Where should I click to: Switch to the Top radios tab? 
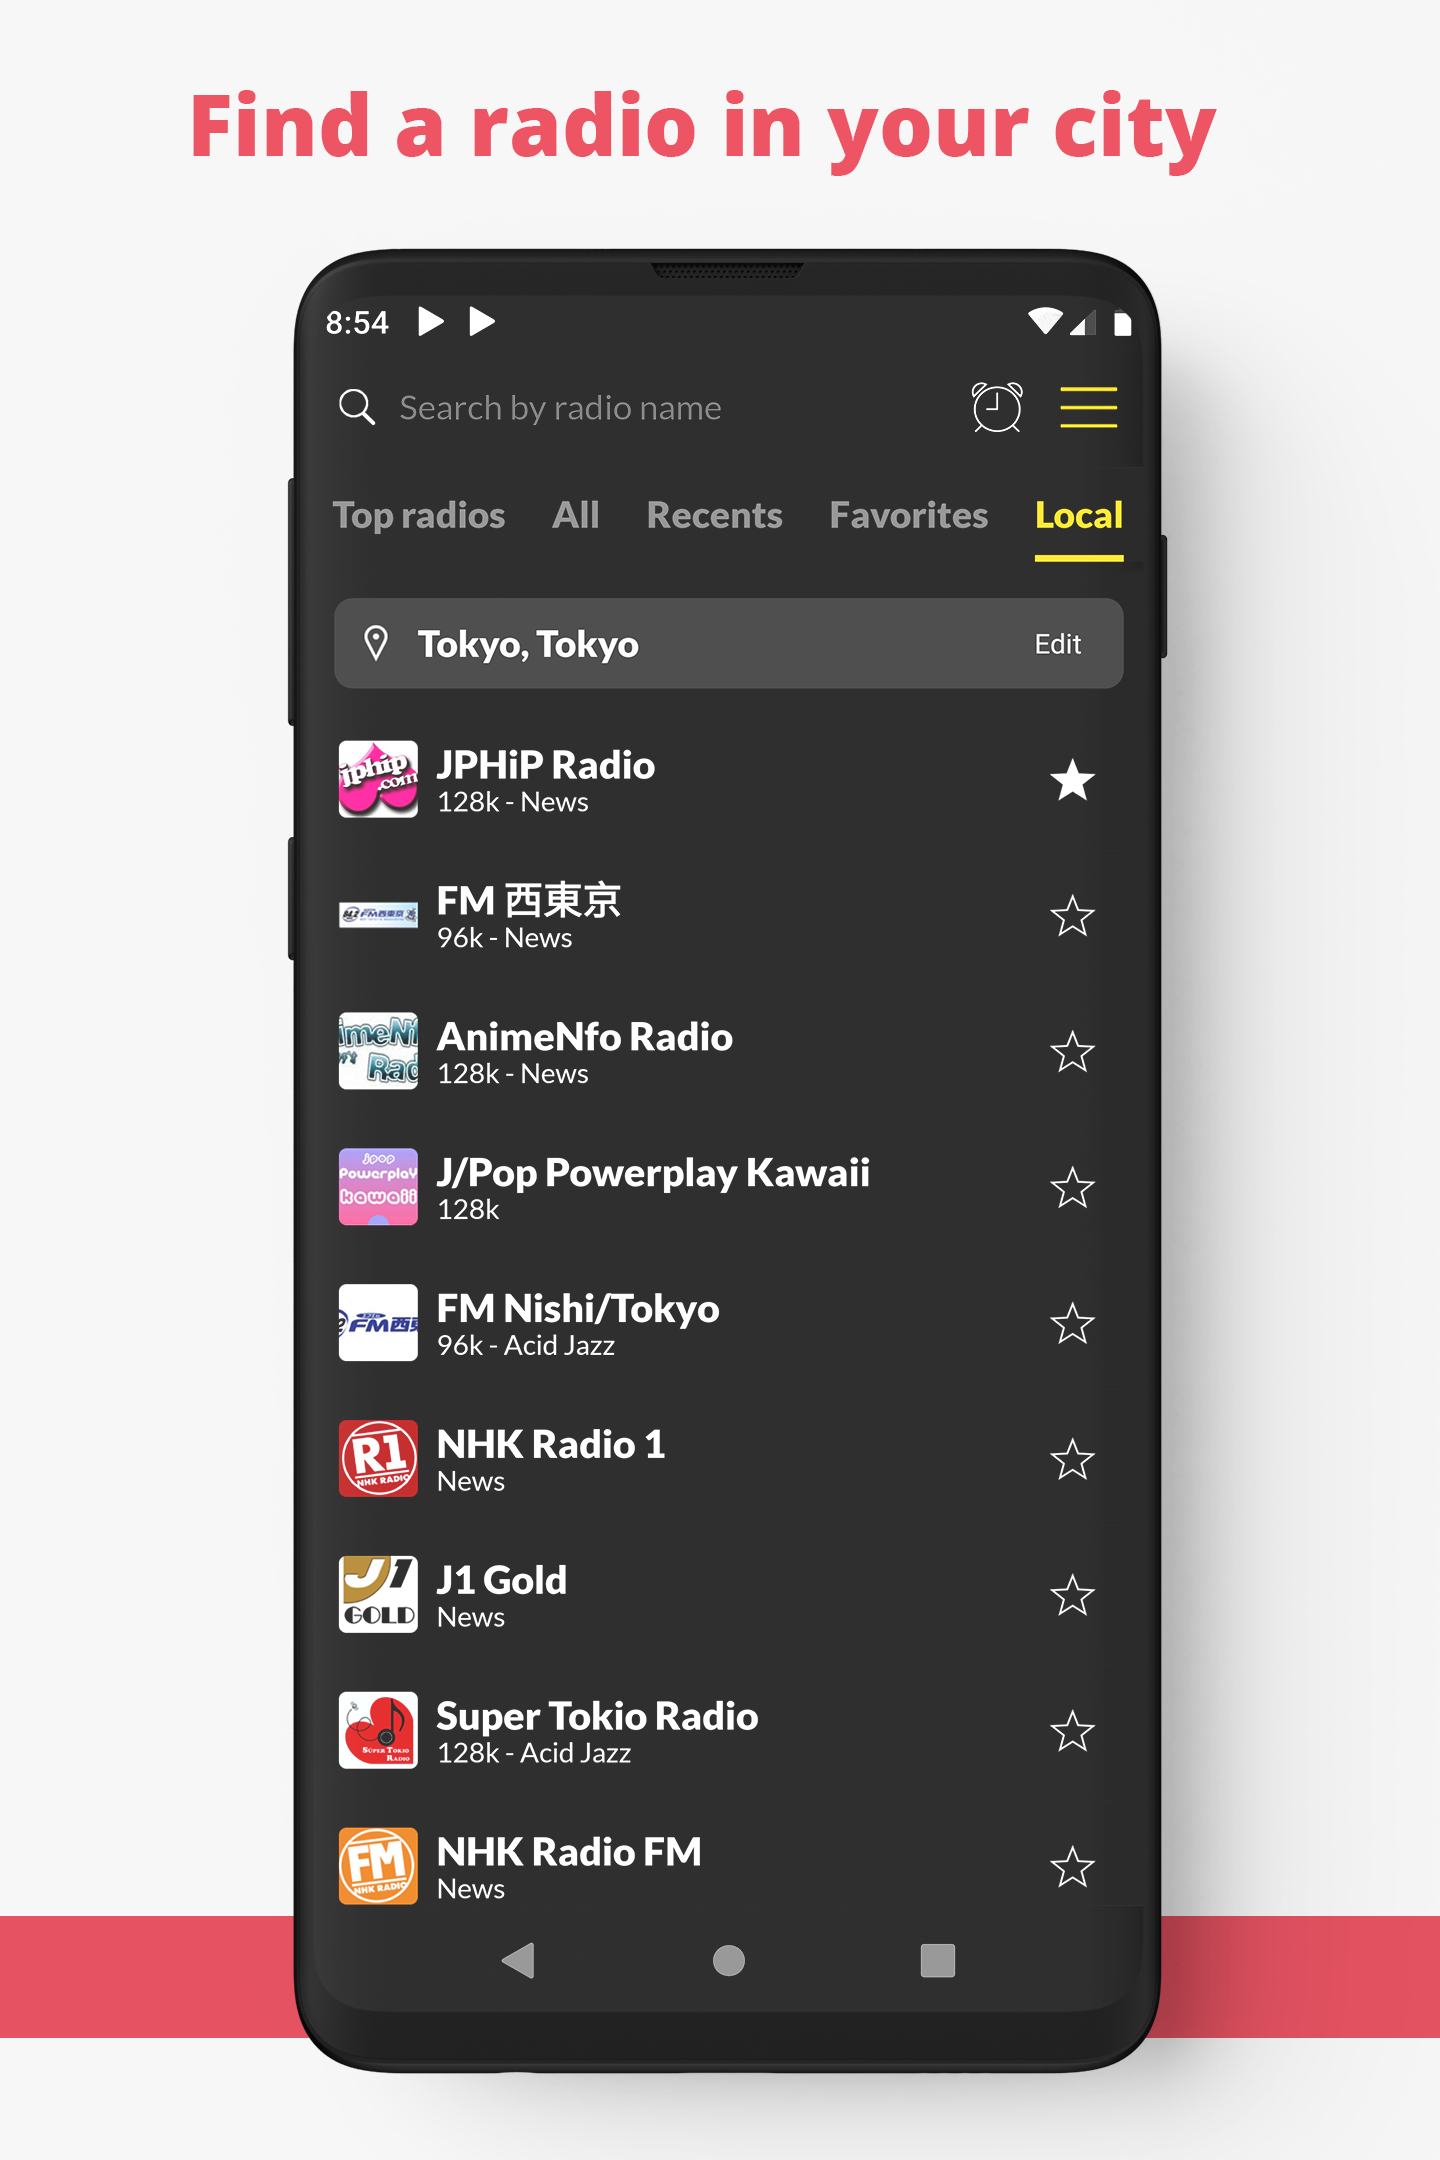[418, 515]
